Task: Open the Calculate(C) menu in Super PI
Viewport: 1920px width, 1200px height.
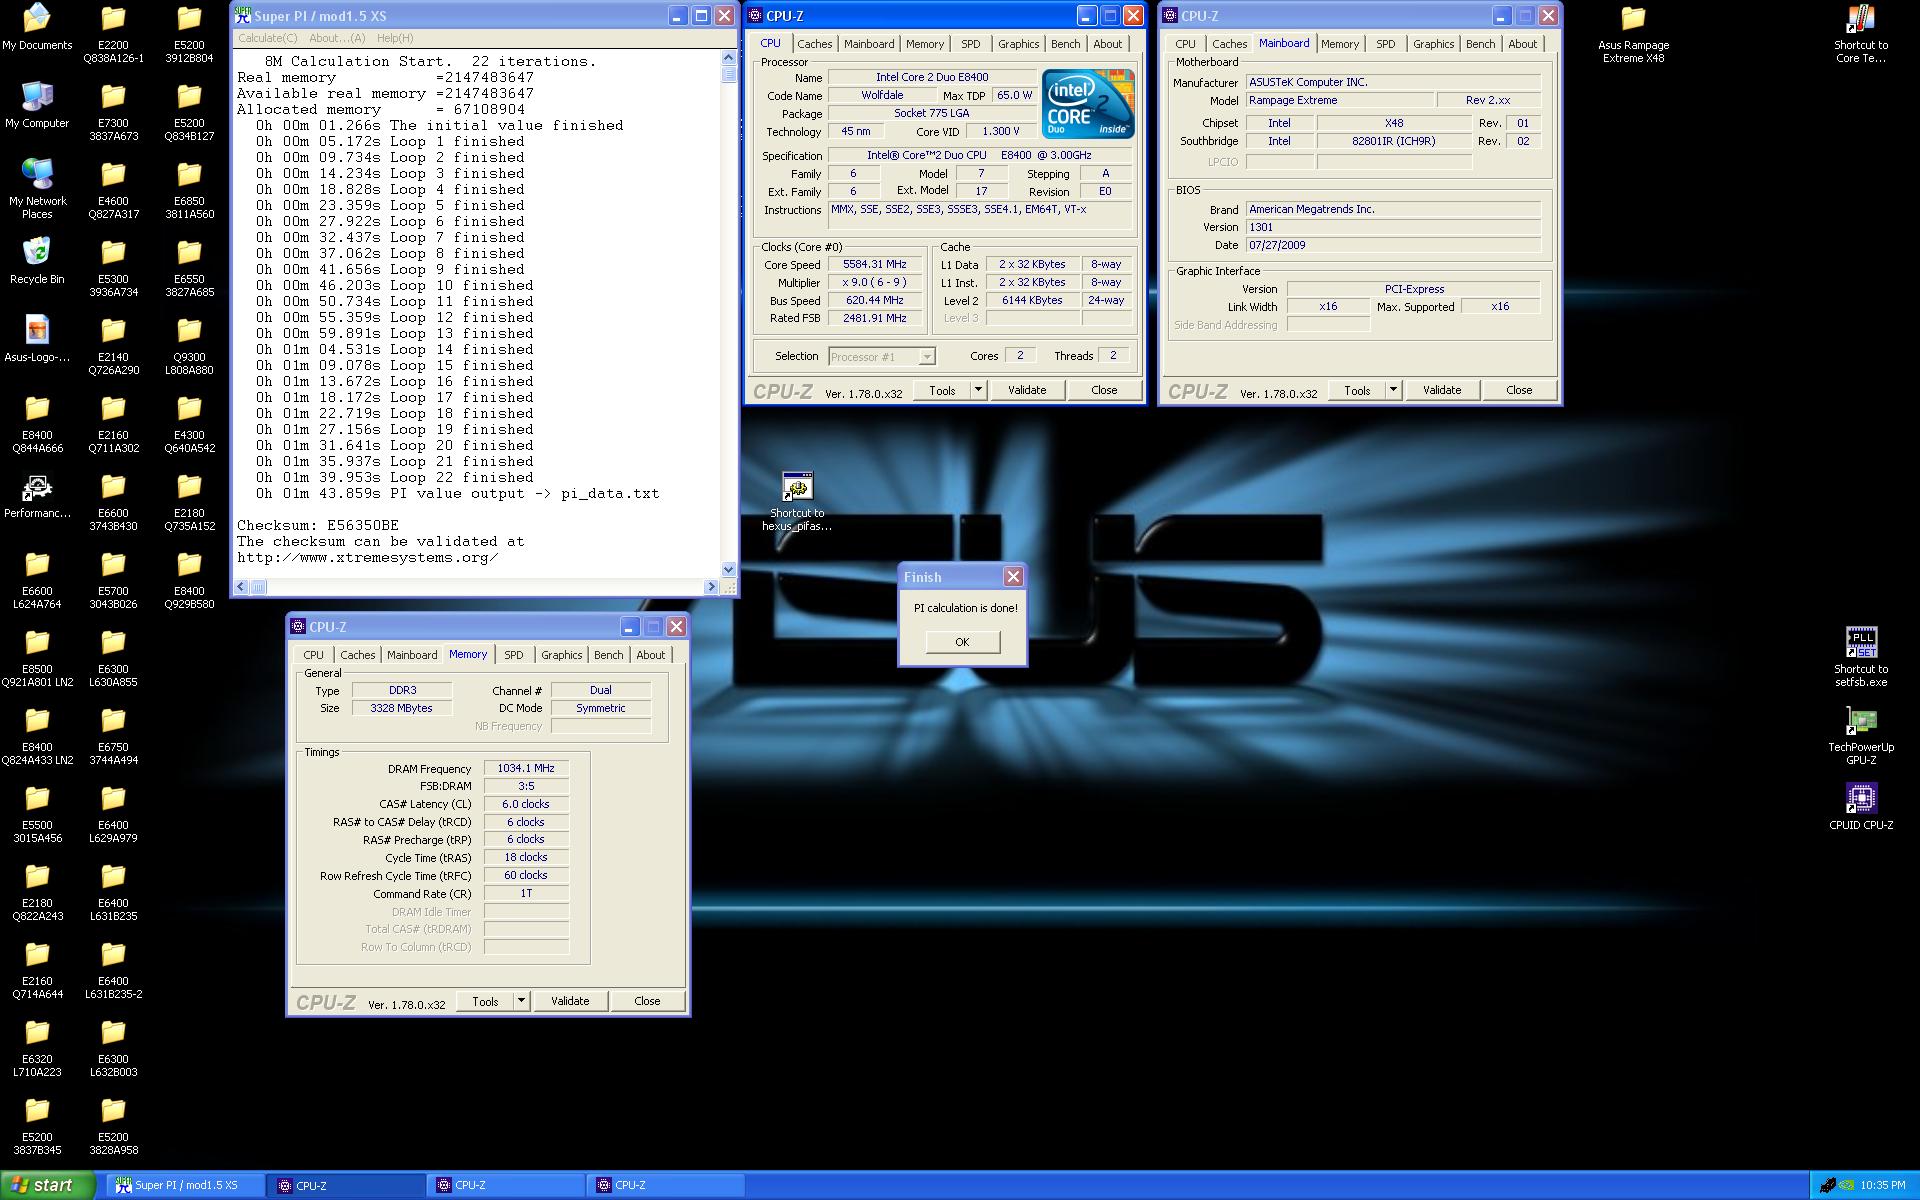Action: click(267, 38)
